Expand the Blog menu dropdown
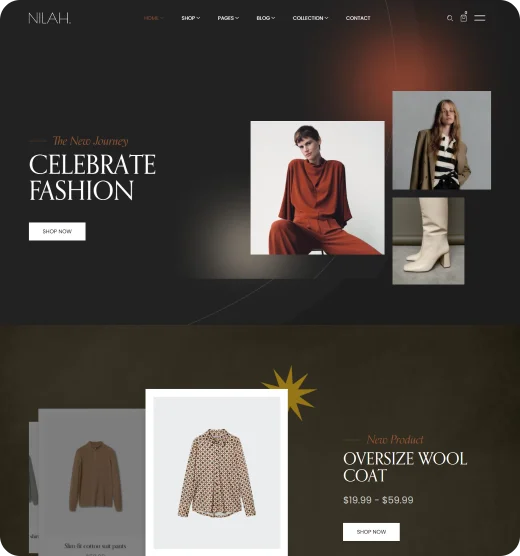Viewport: 520px width, 556px height. pos(266,18)
